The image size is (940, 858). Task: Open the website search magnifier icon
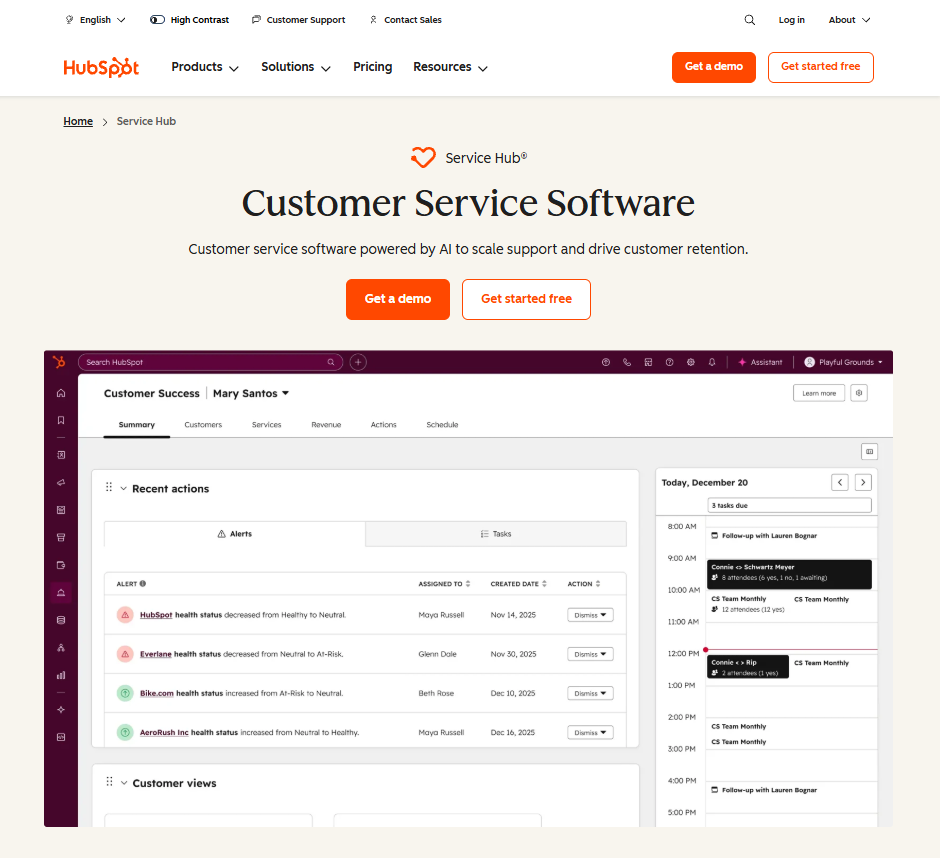[x=749, y=20]
